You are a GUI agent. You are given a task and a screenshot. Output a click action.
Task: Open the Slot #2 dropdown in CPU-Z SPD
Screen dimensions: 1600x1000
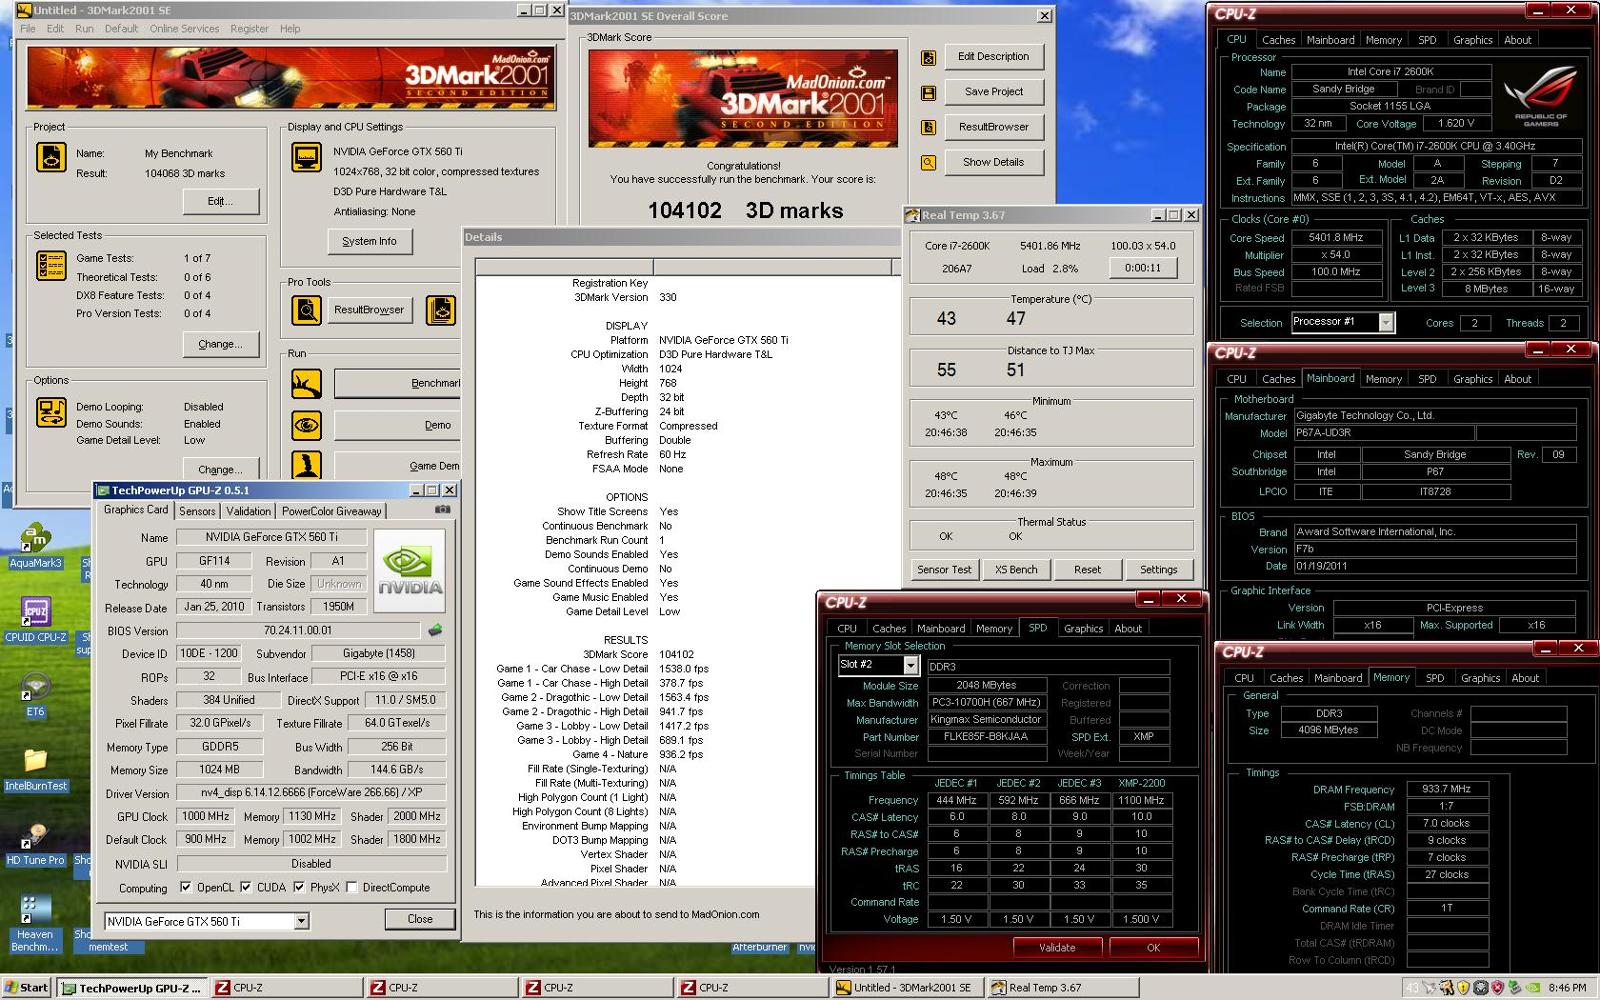[x=910, y=665]
